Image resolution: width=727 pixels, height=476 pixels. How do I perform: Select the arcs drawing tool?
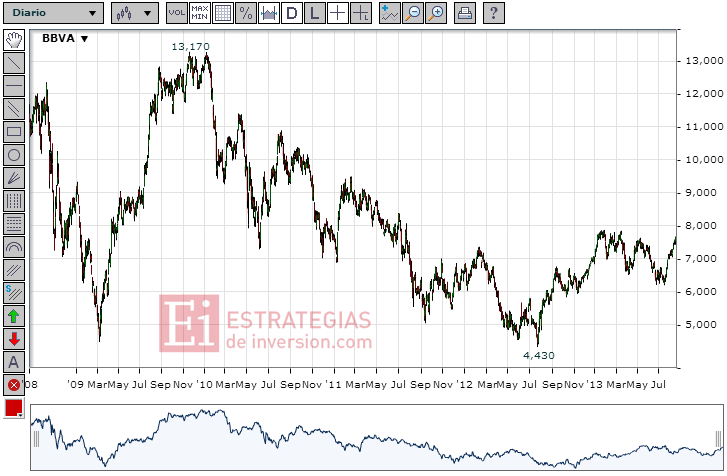click(x=14, y=247)
